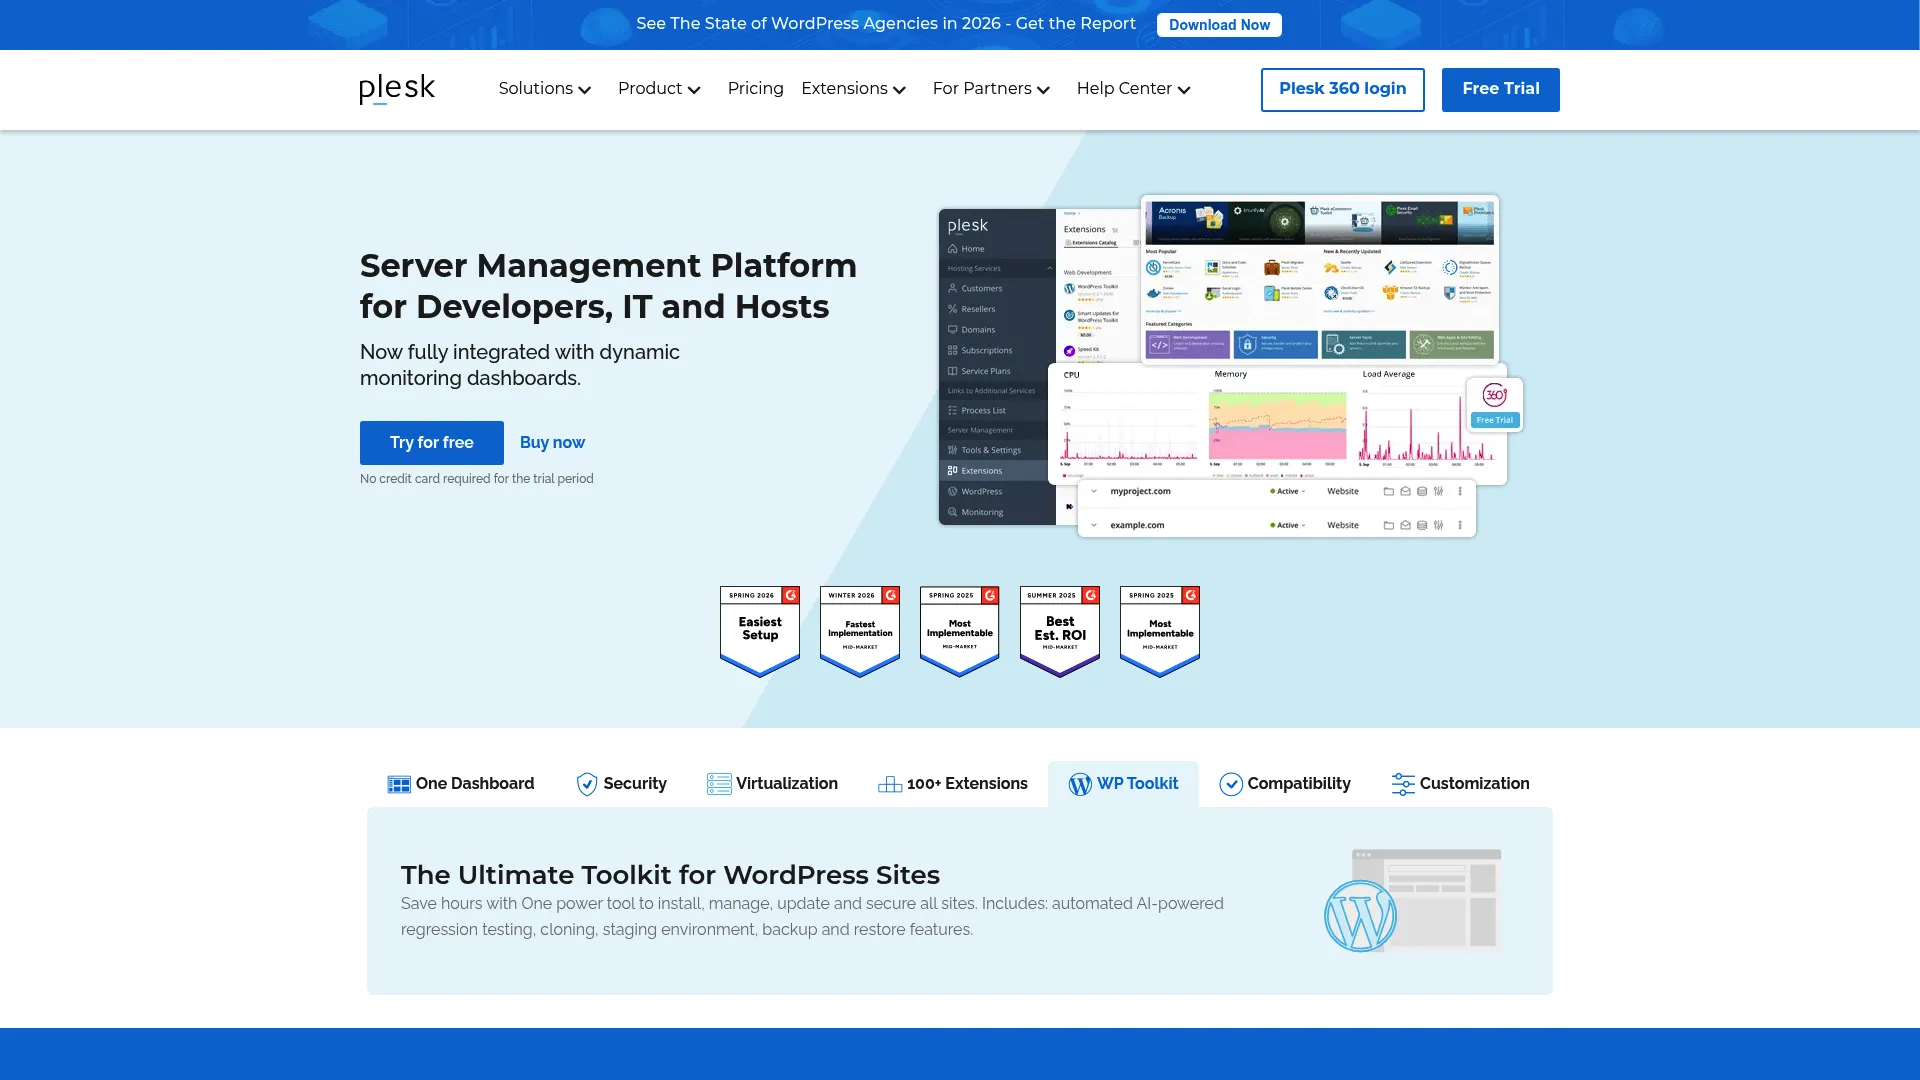Viewport: 1920px width, 1080px height.
Task: Switch to the Compatibility tab
Action: point(1285,784)
